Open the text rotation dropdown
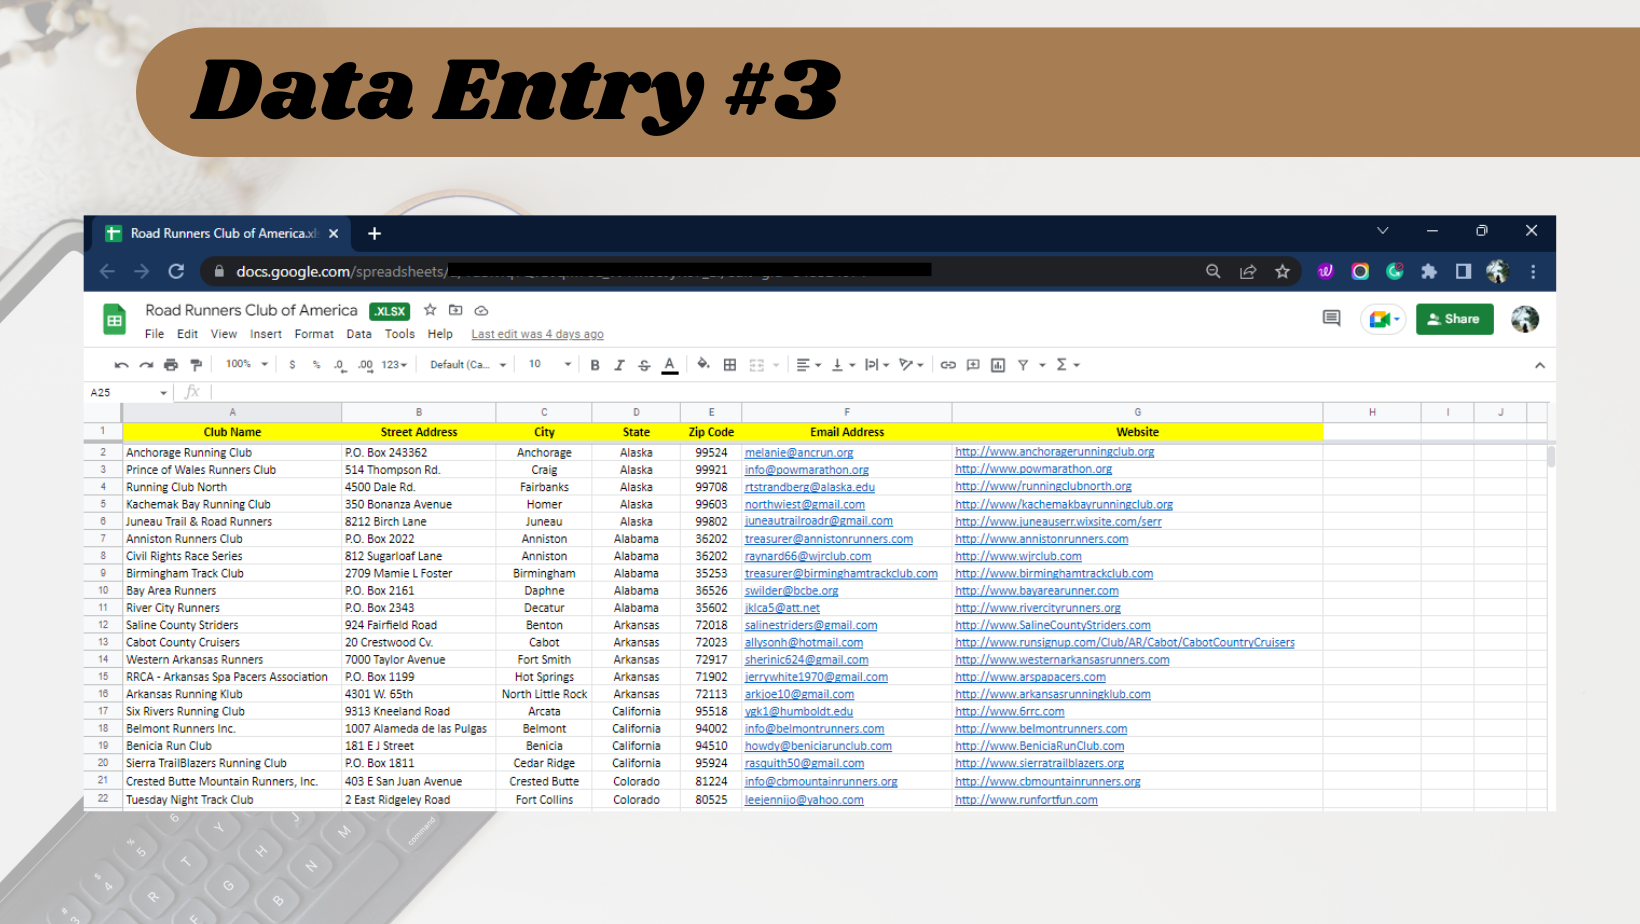This screenshot has width=1640, height=924. pos(911,365)
